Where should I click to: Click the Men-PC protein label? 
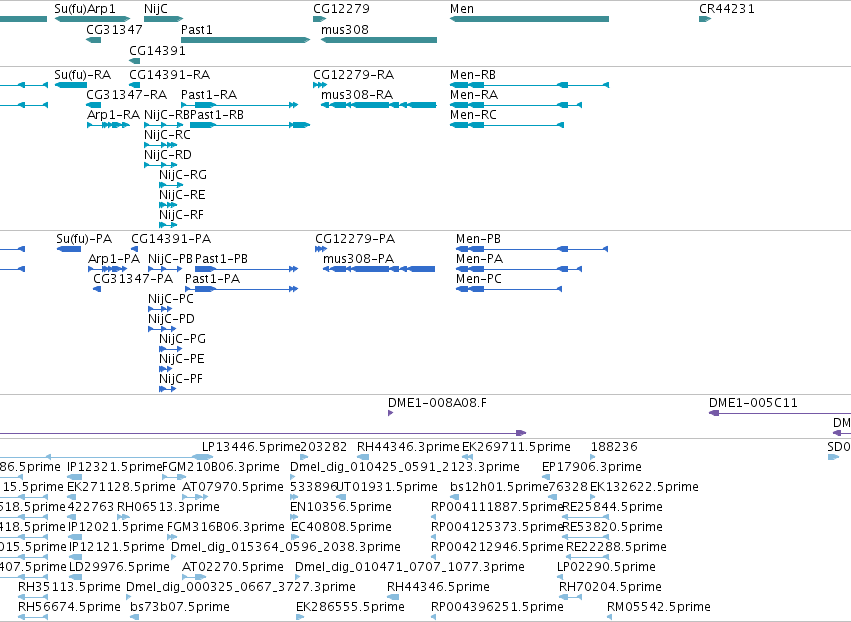479,278
